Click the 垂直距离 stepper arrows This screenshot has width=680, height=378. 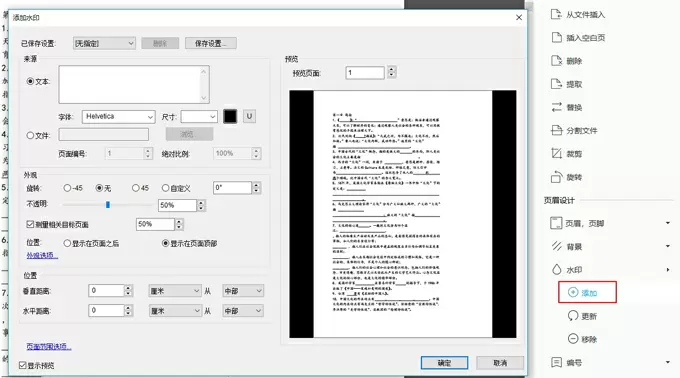click(128, 290)
